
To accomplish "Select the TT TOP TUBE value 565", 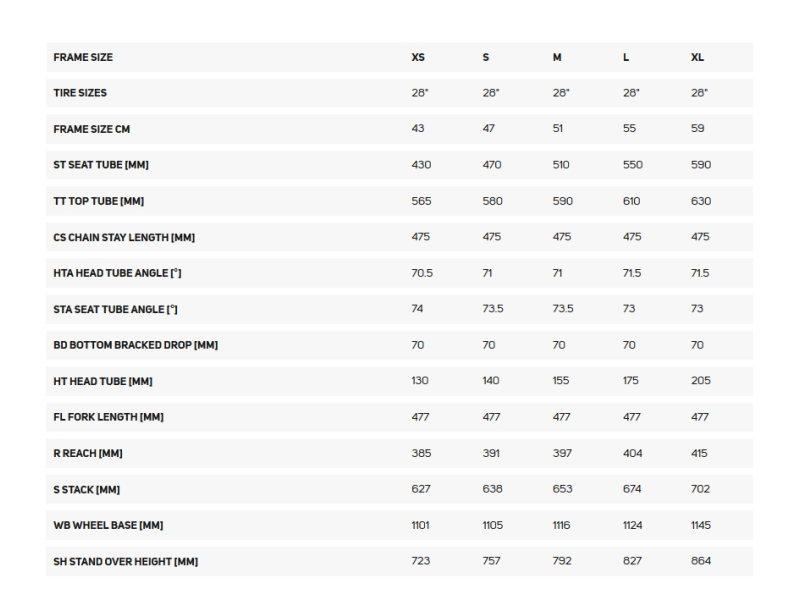I will [x=421, y=201].
